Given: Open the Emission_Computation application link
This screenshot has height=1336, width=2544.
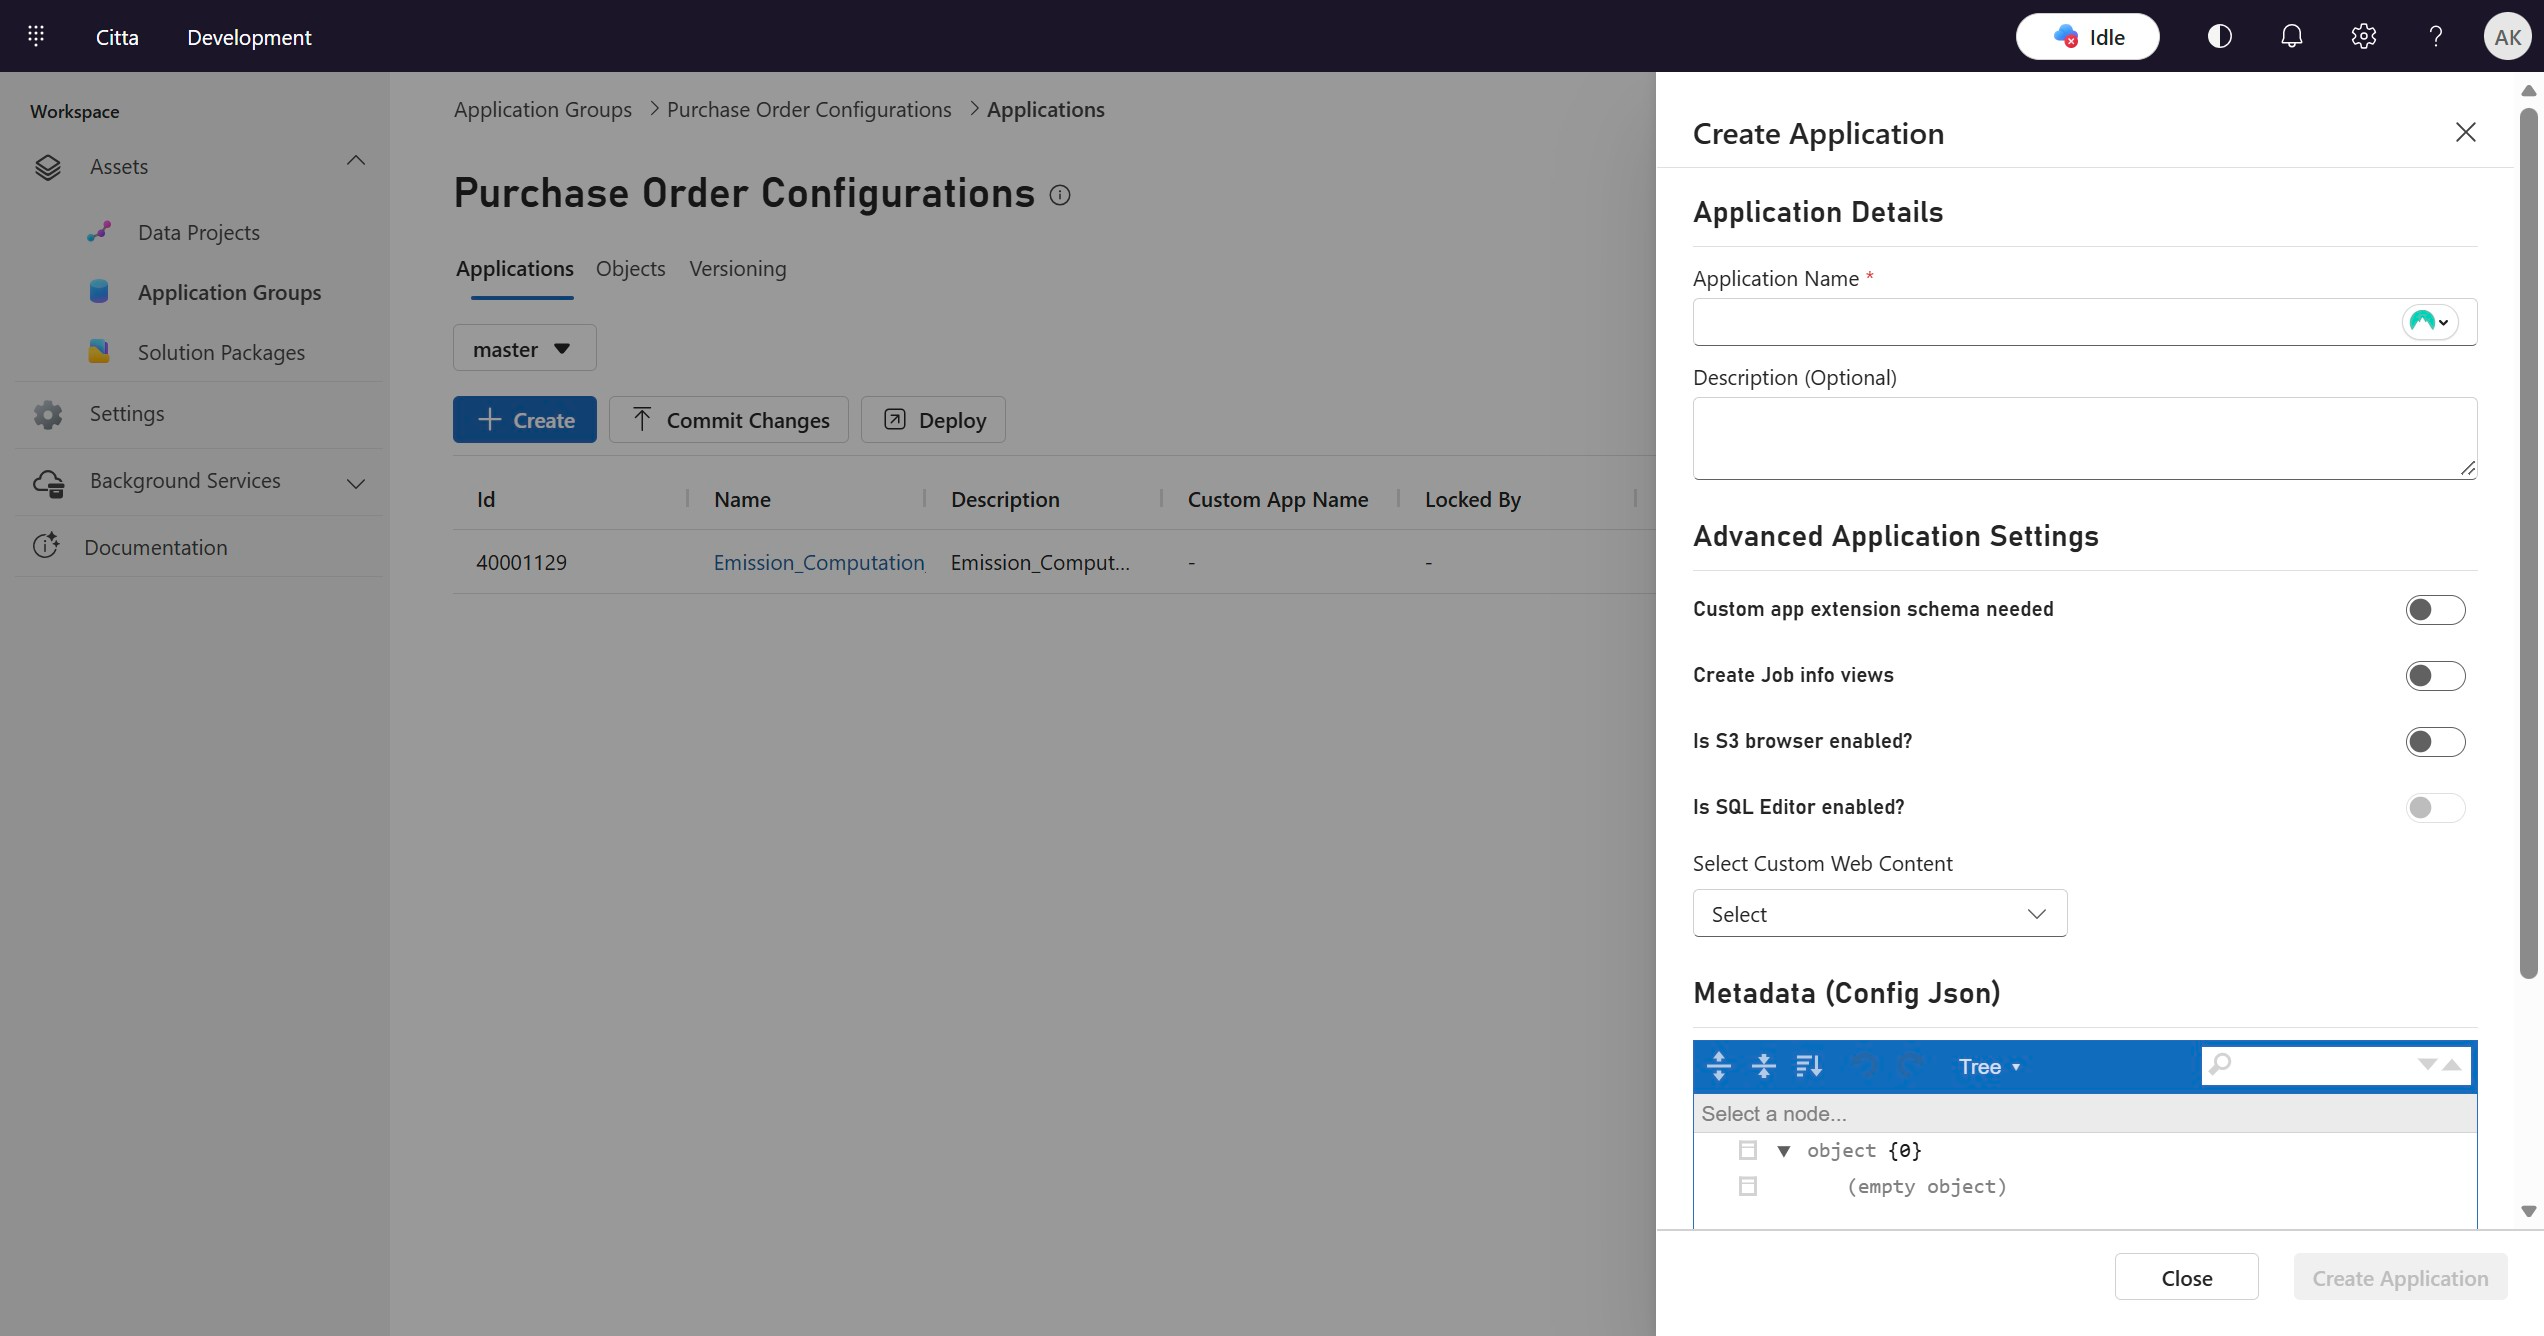Looking at the screenshot, I should pyautogui.click(x=818, y=563).
